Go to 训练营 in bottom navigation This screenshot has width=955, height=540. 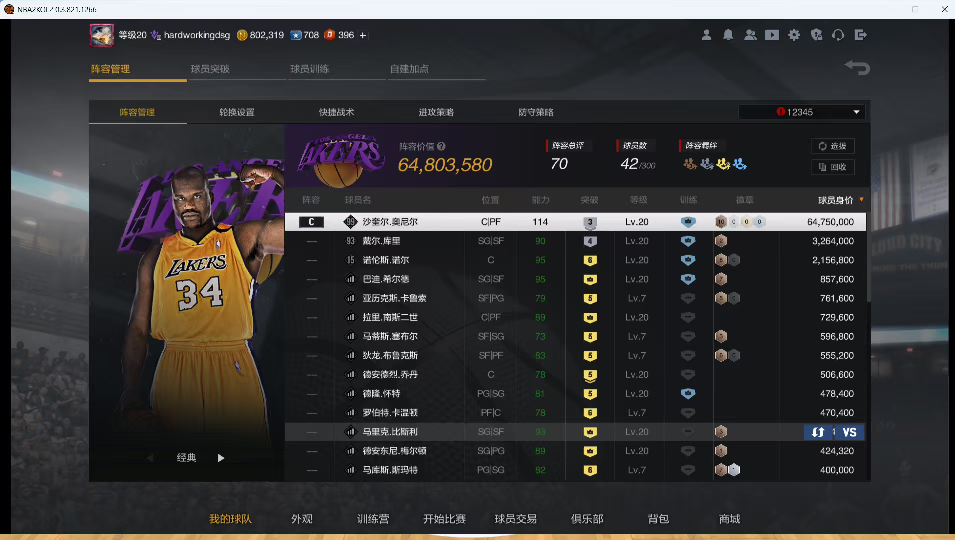[x=373, y=519]
